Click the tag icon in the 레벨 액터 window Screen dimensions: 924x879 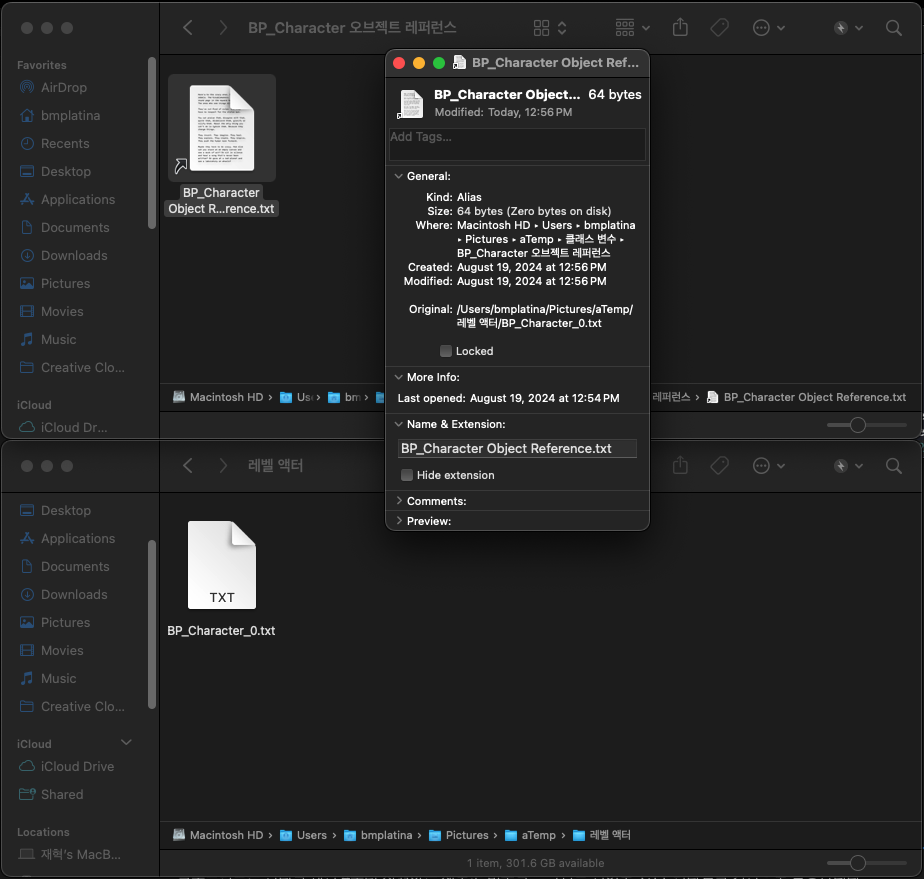pyautogui.click(x=720, y=466)
